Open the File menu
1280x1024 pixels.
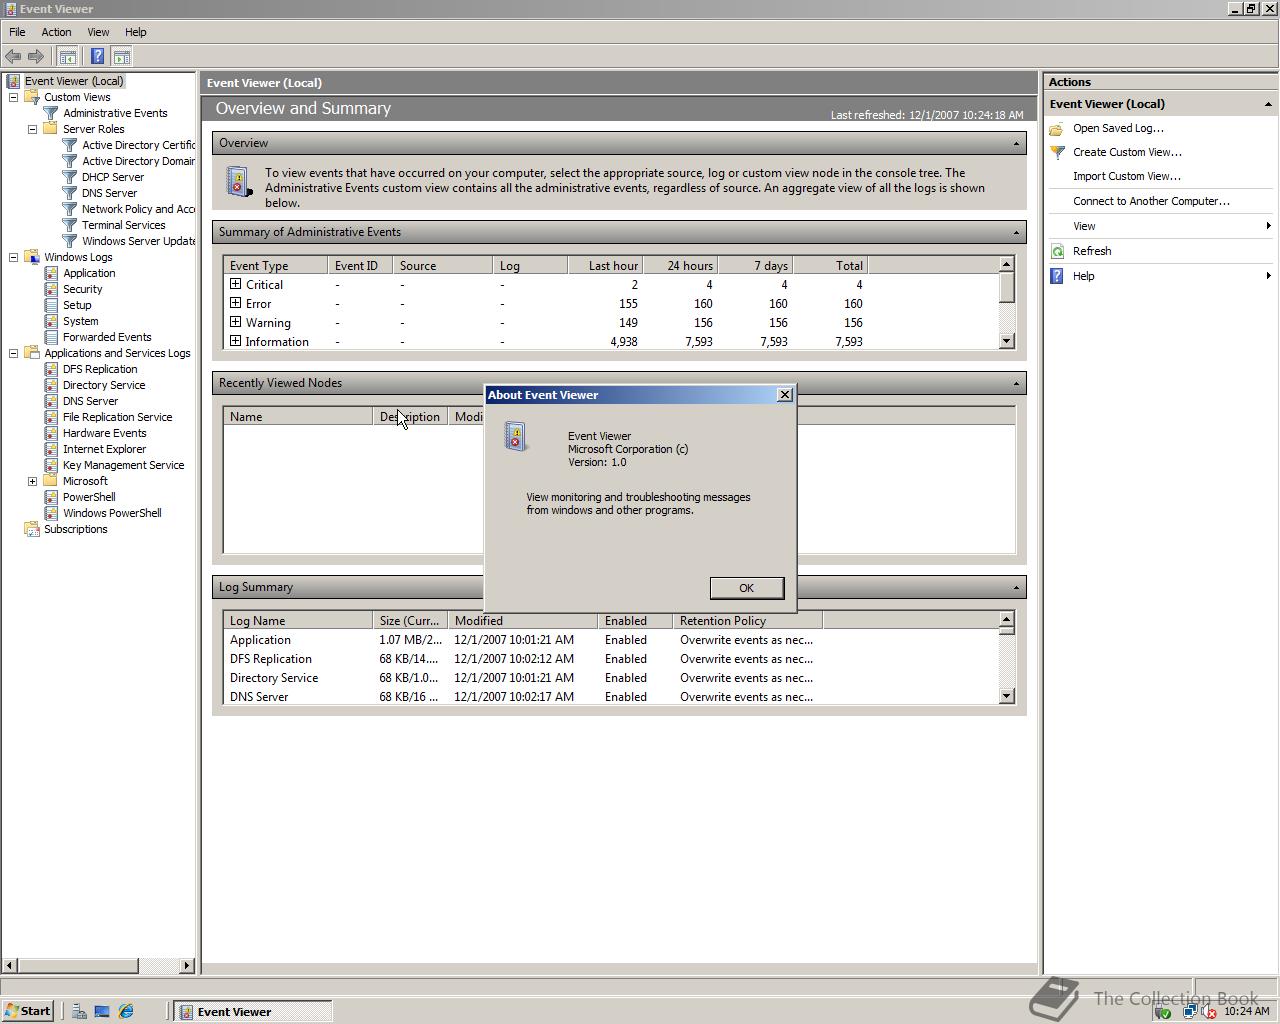tap(17, 32)
